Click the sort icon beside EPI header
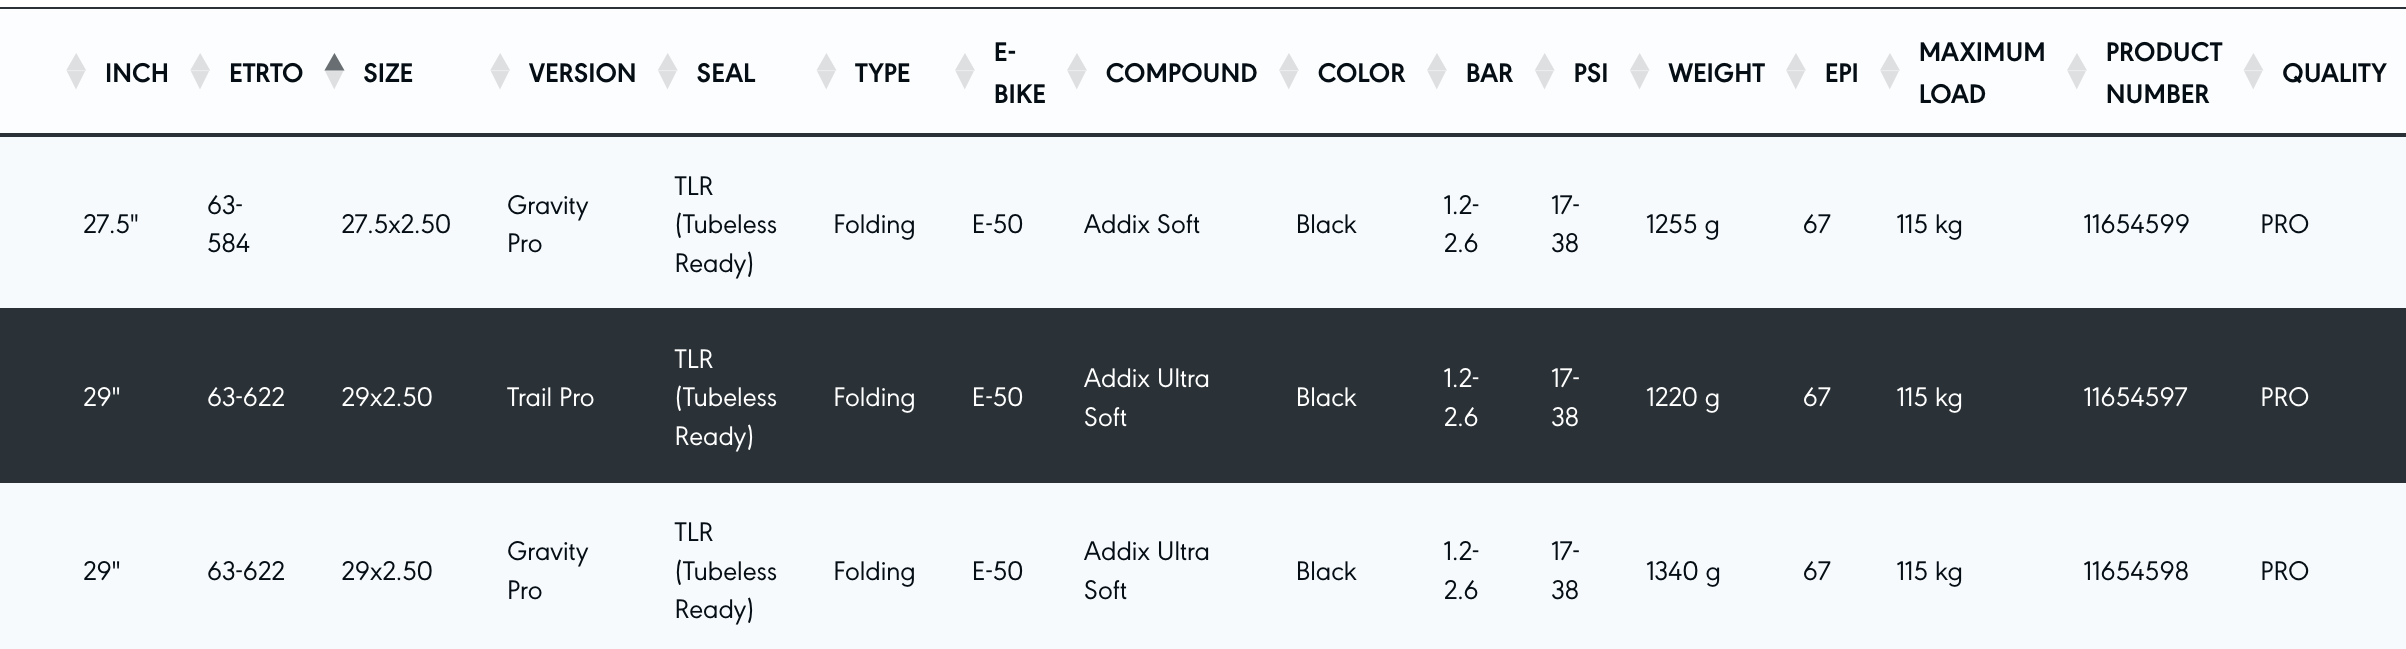This screenshot has height=649, width=2406. [x=1796, y=72]
